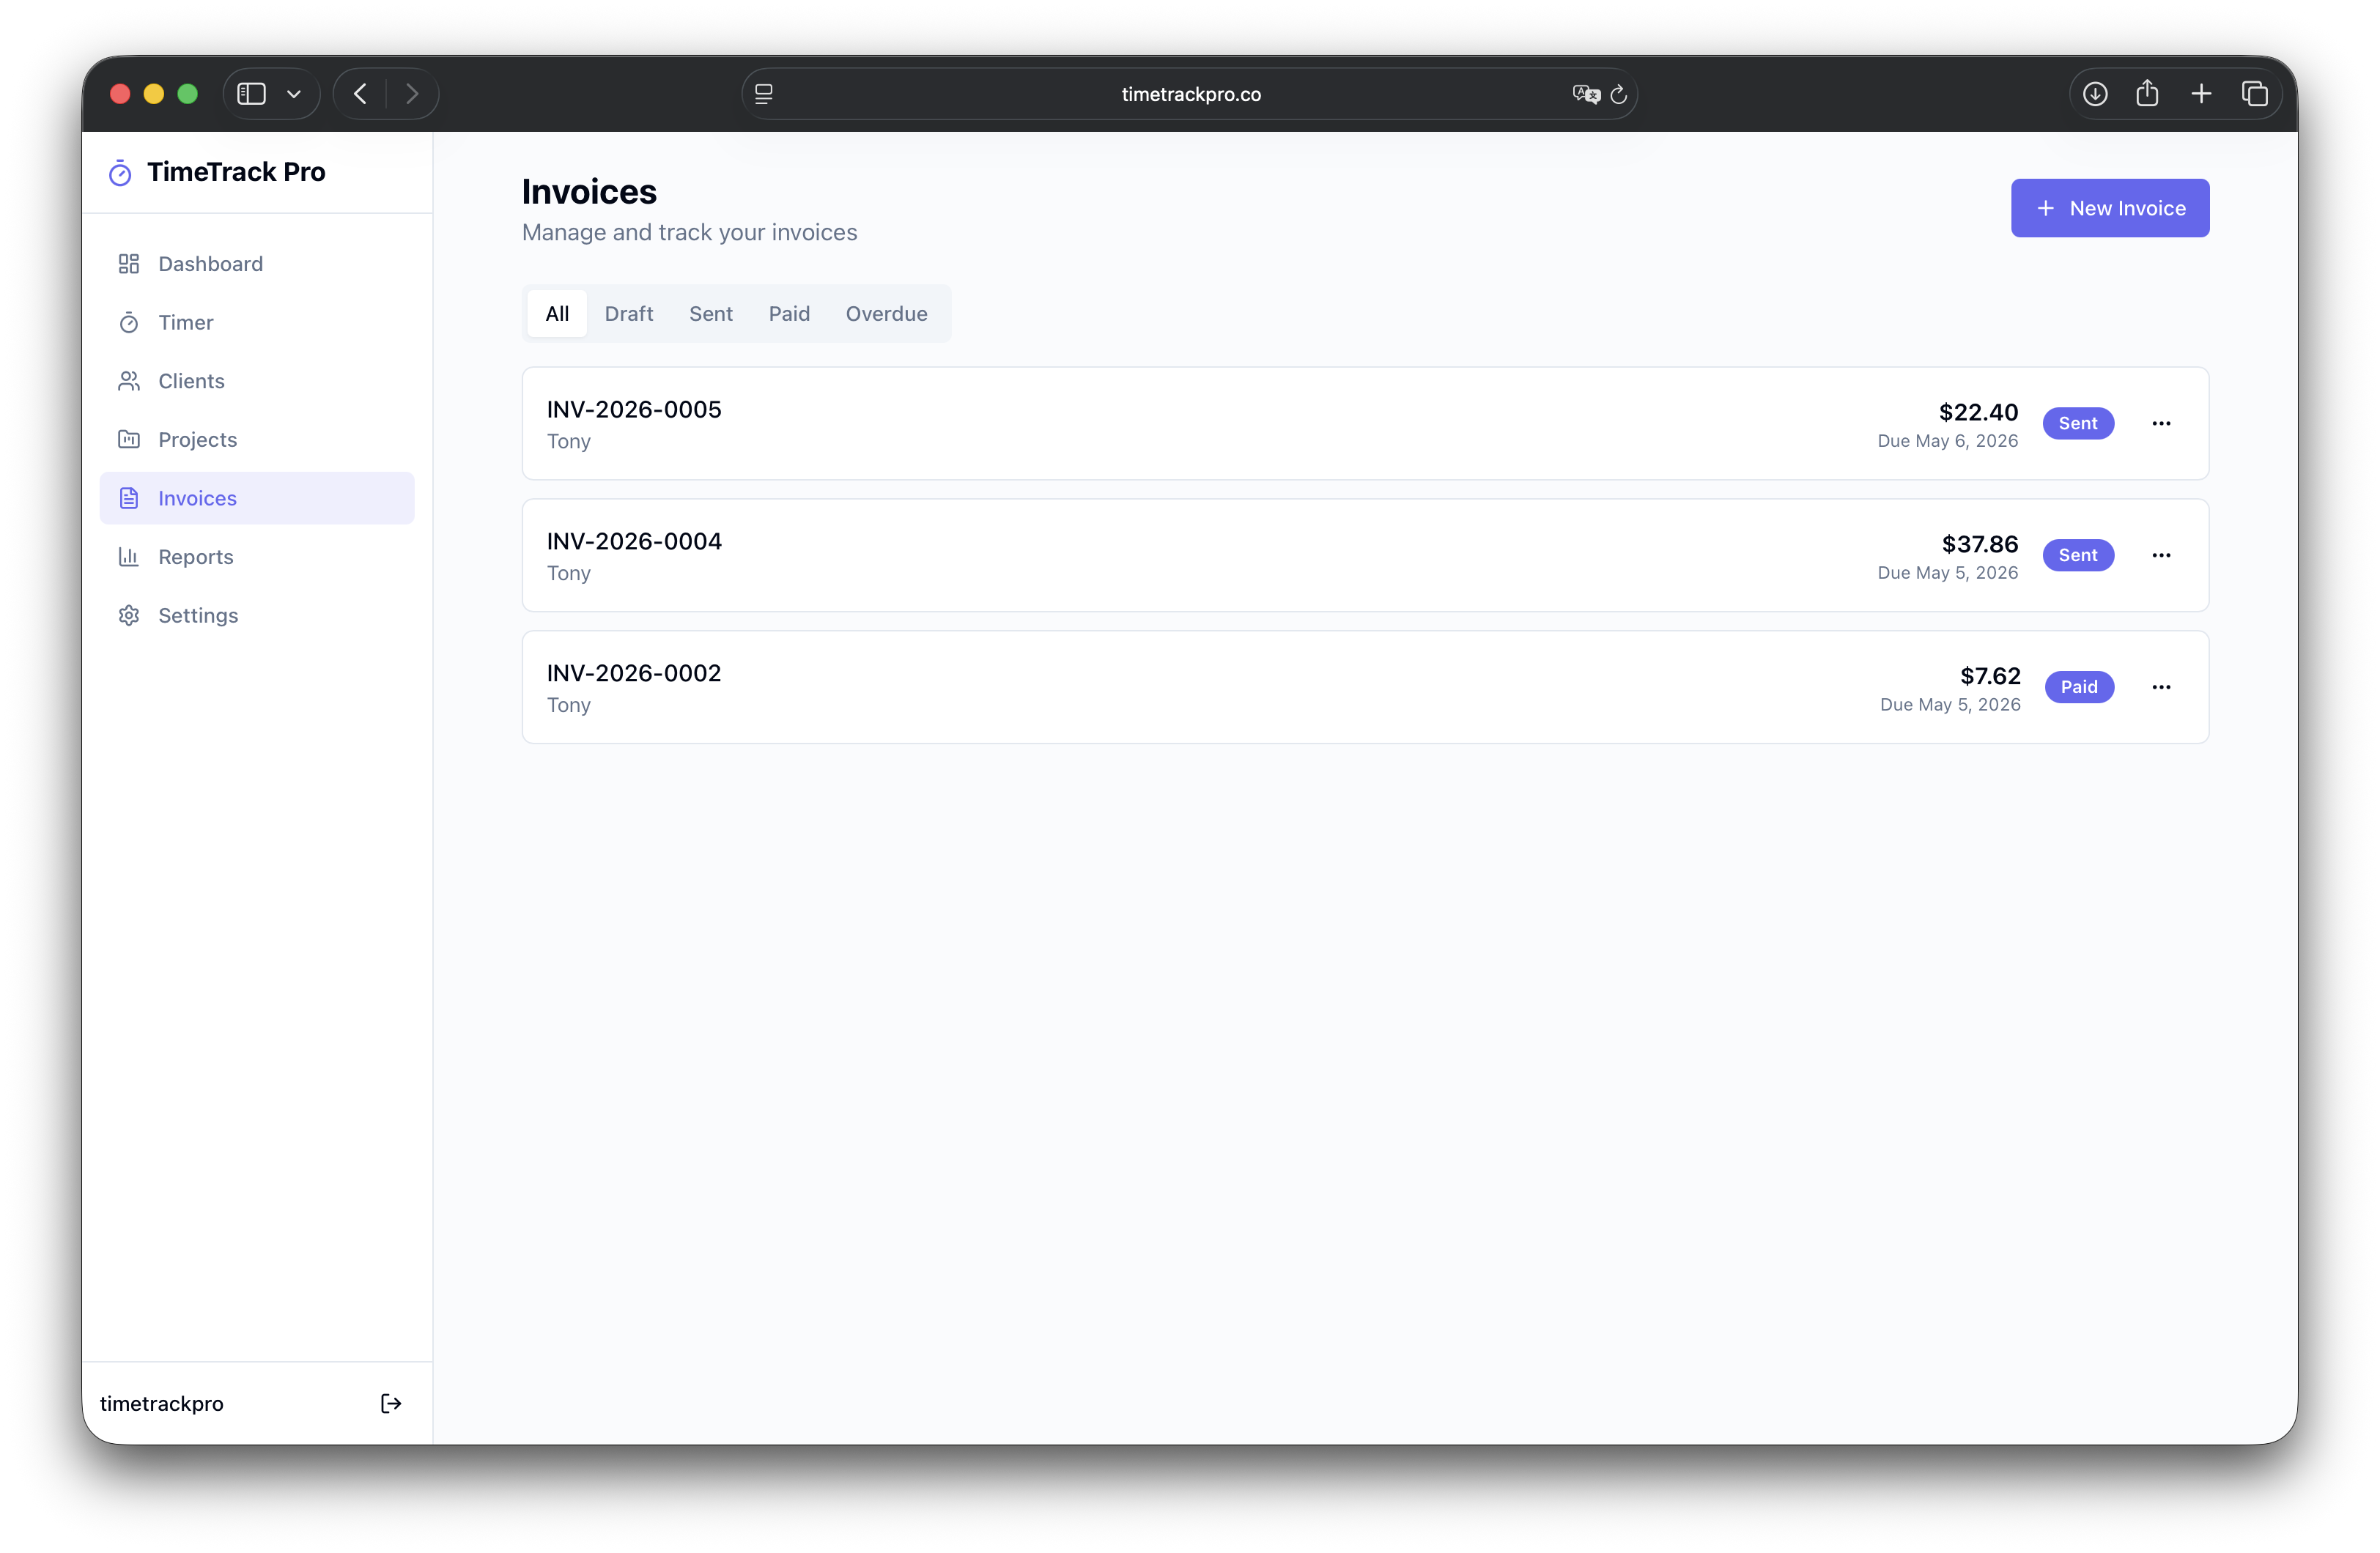Select the Dashboard icon in the sidebar
This screenshot has height=1553, width=2380.
pyautogui.click(x=129, y=263)
